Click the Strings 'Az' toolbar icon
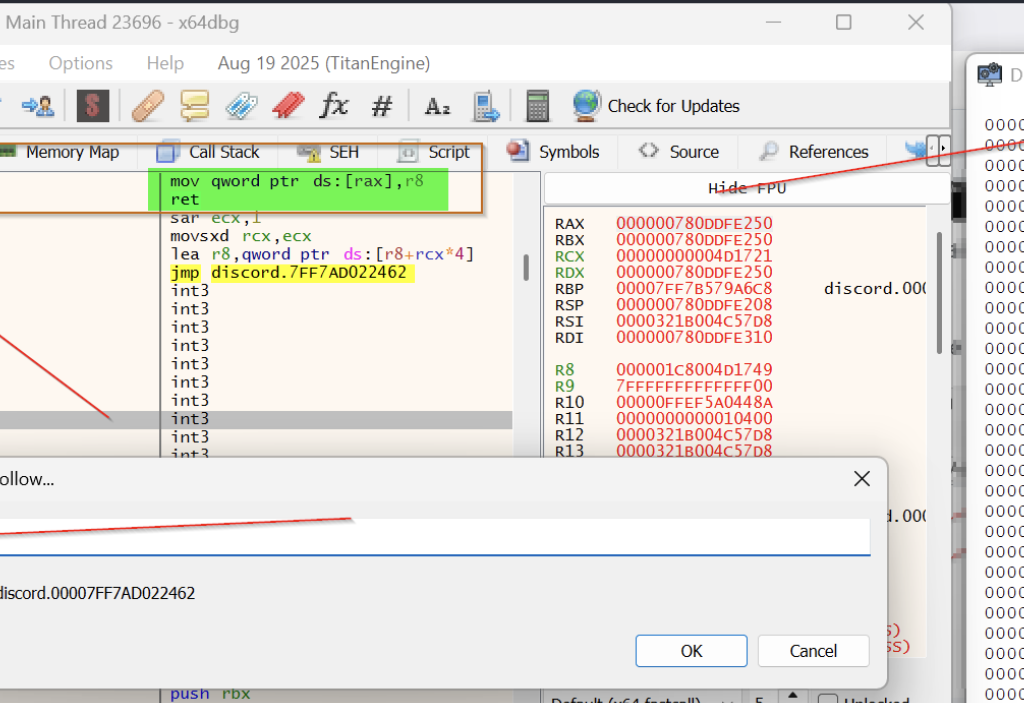This screenshot has width=1024, height=703. coord(437,105)
